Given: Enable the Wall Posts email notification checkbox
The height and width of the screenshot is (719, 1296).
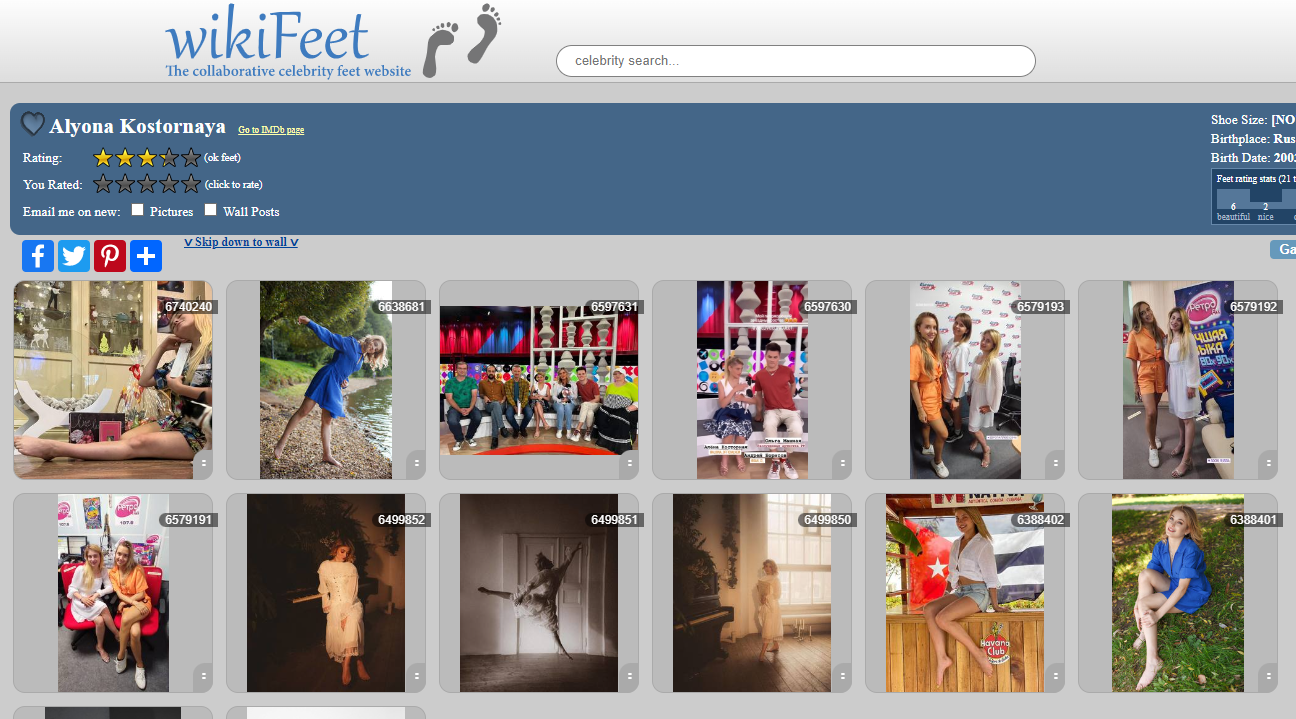Looking at the screenshot, I should point(211,210).
